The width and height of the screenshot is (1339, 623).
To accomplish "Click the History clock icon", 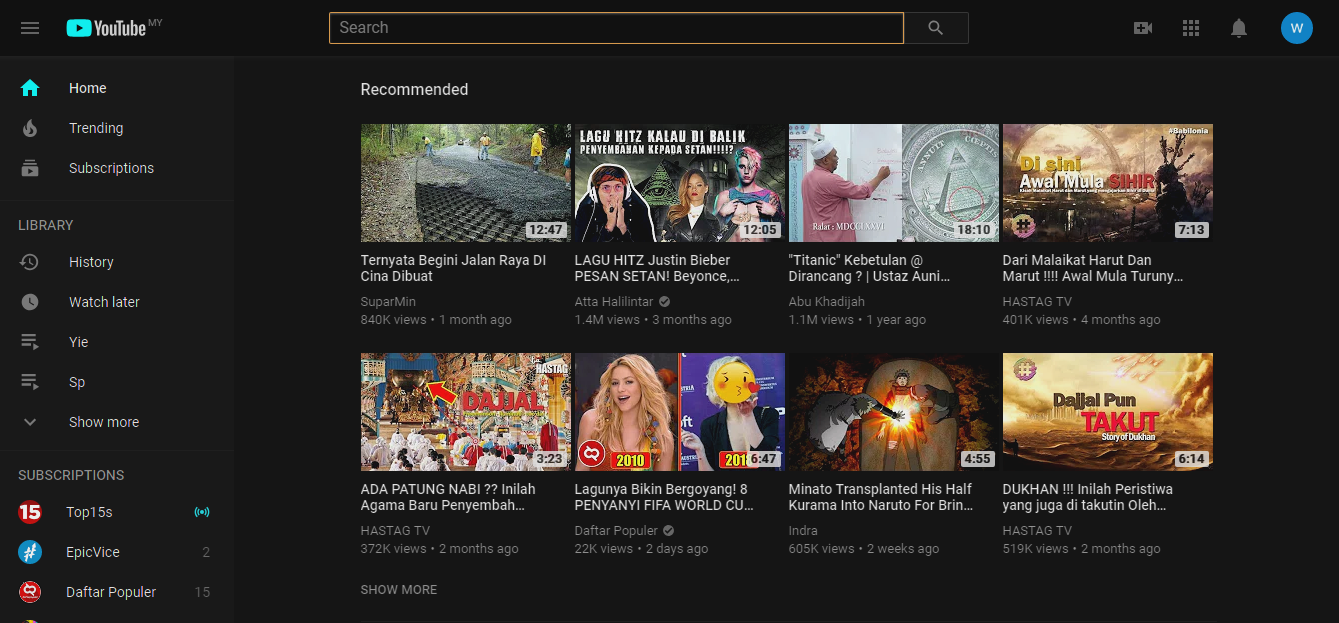I will click(30, 262).
